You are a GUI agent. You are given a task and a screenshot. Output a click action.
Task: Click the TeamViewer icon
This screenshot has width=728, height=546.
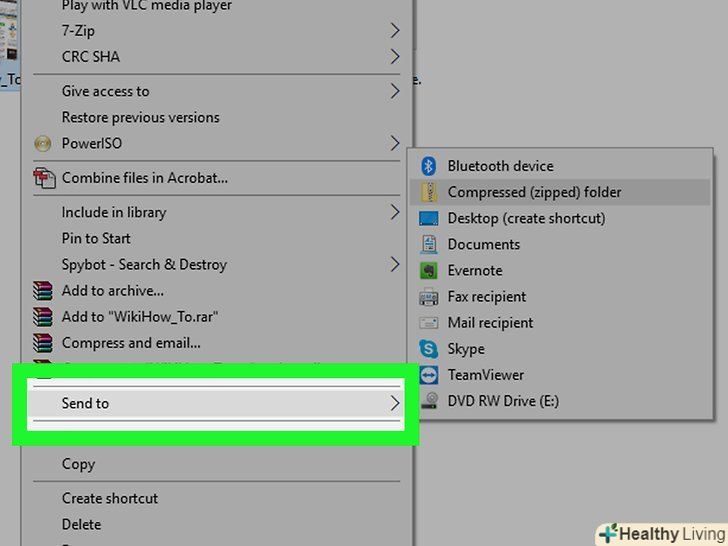pyautogui.click(x=428, y=375)
